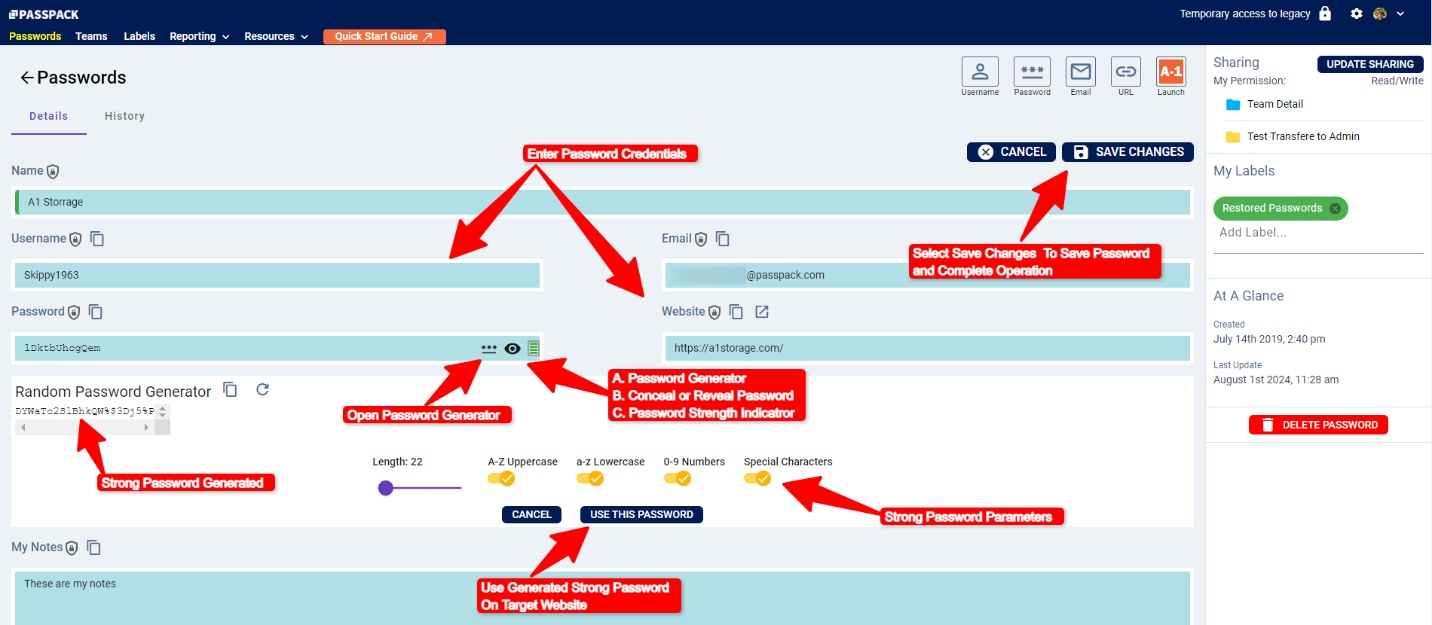Click the My Notes text area

click(x=602, y=598)
